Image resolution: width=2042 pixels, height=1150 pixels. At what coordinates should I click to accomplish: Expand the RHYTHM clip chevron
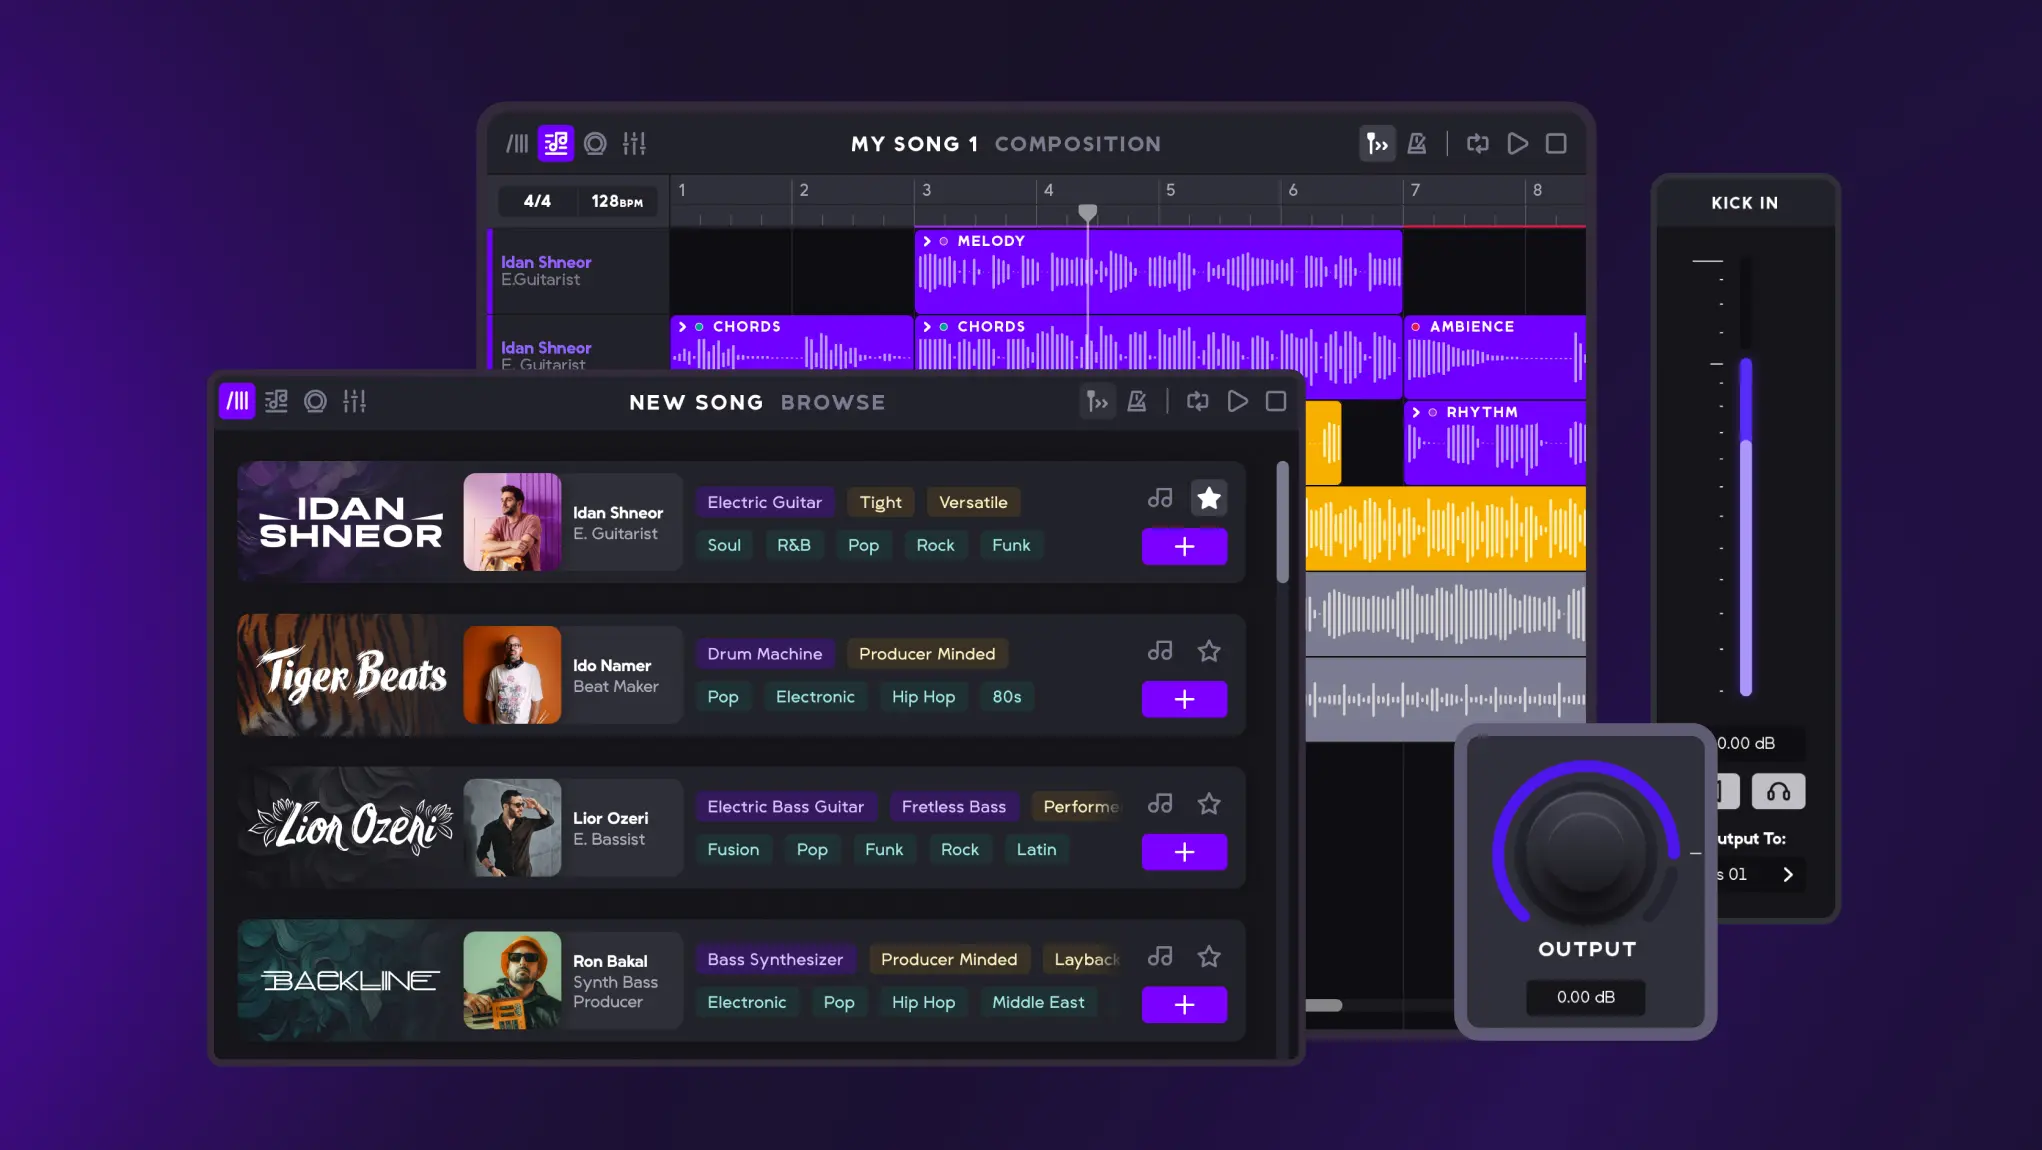(x=1417, y=411)
